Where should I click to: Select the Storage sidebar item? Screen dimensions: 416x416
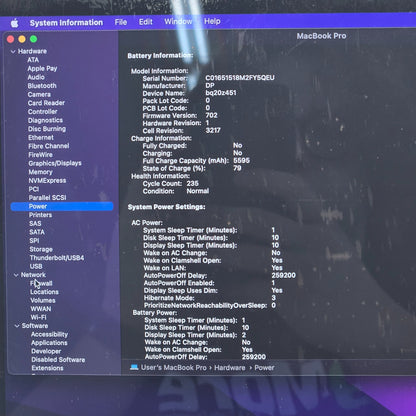41,249
